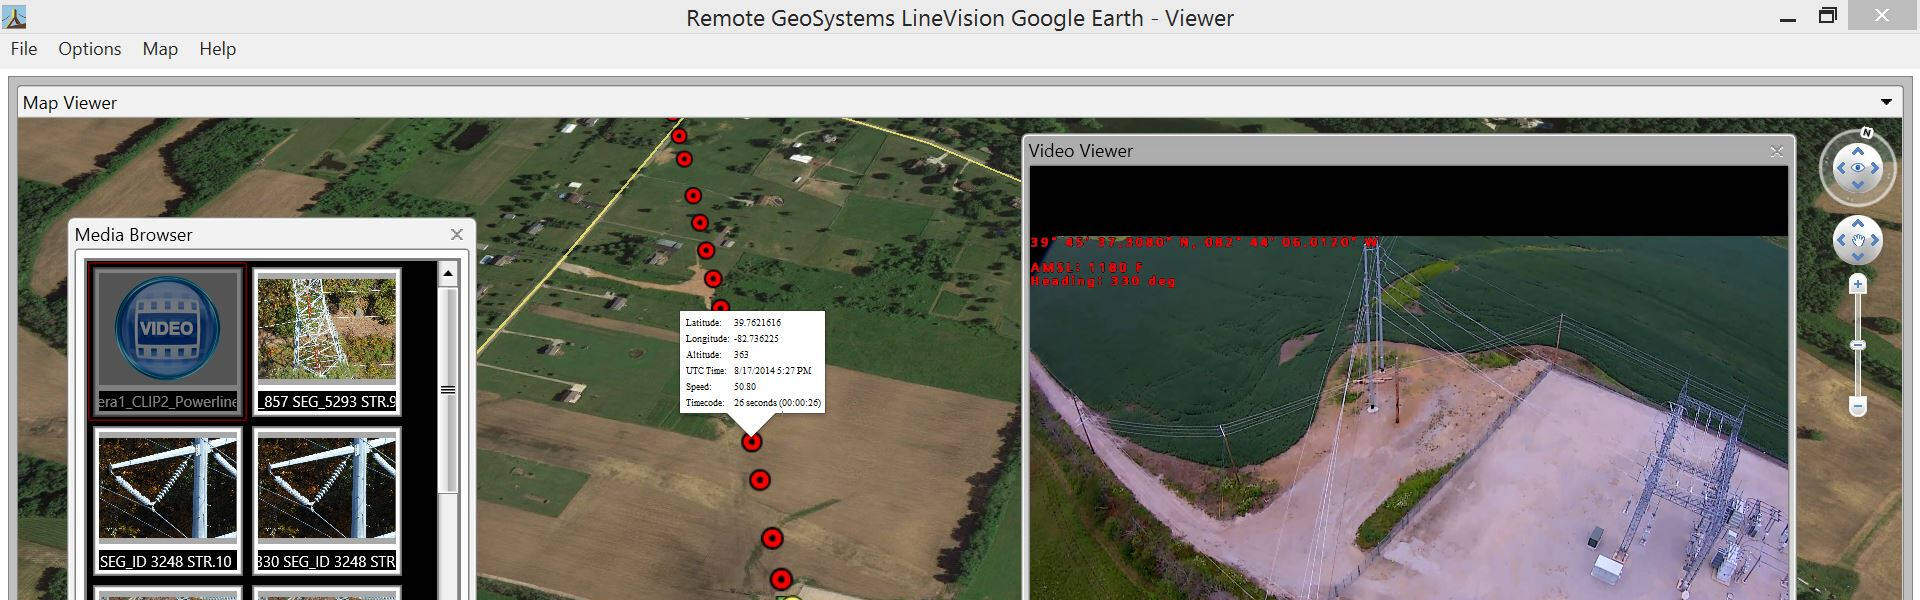Viewport: 1920px width, 600px height.
Task: Click the Media Browser scrollbar thumb
Action: pyautogui.click(x=448, y=390)
